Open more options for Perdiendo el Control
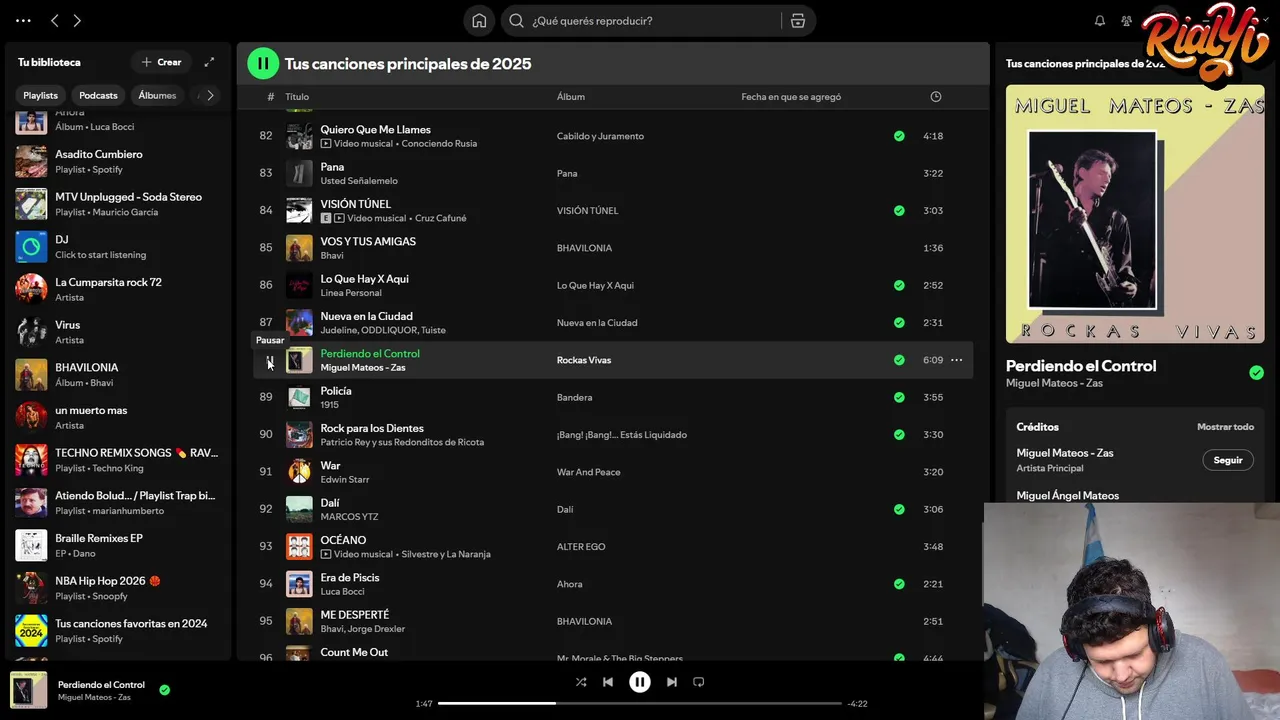This screenshot has width=1280, height=720. 956,360
